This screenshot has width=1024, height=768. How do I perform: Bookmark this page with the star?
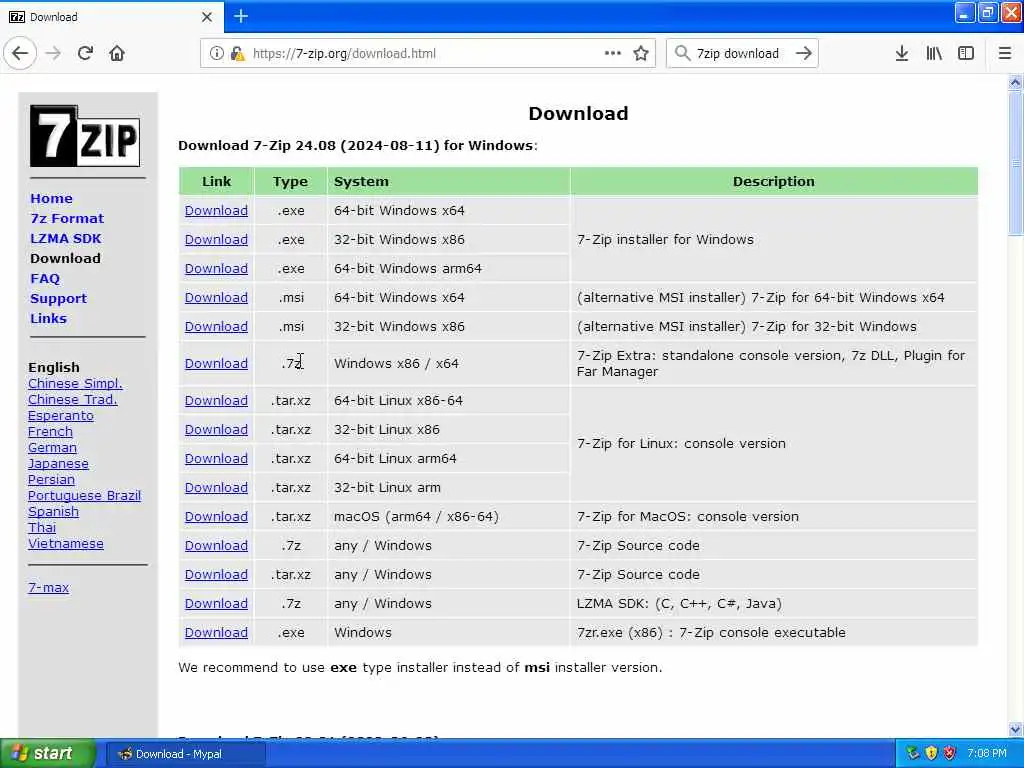[641, 53]
